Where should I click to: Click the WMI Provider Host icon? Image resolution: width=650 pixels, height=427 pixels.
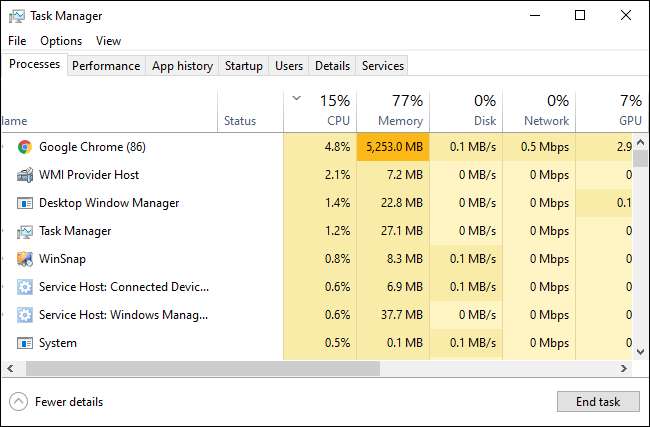25,175
